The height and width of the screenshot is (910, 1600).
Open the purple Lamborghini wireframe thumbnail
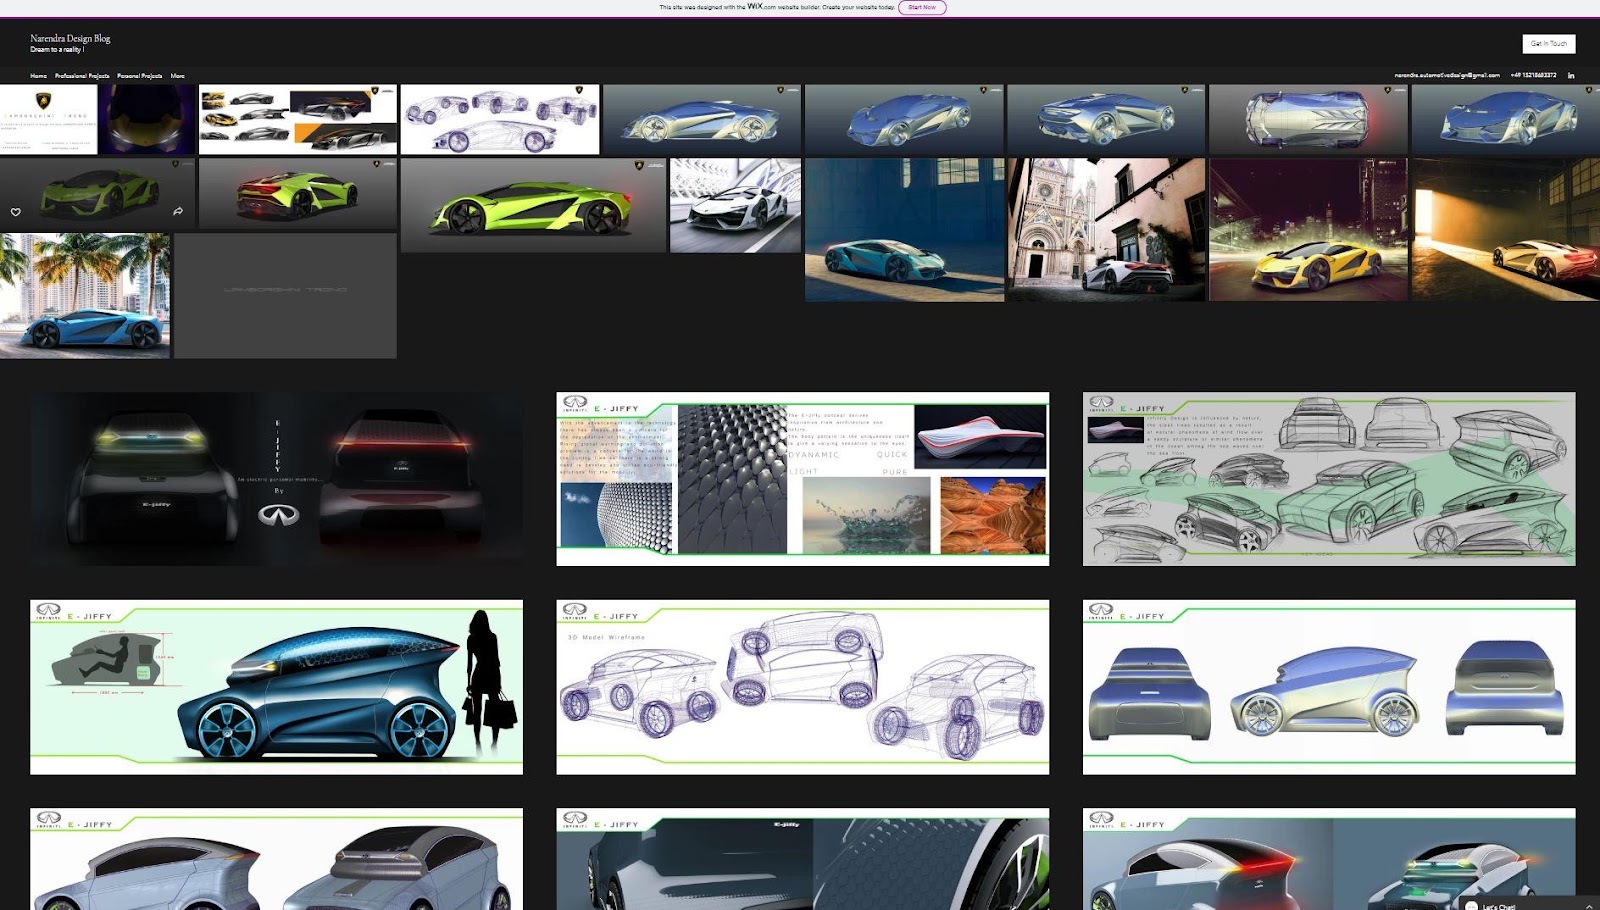point(500,119)
